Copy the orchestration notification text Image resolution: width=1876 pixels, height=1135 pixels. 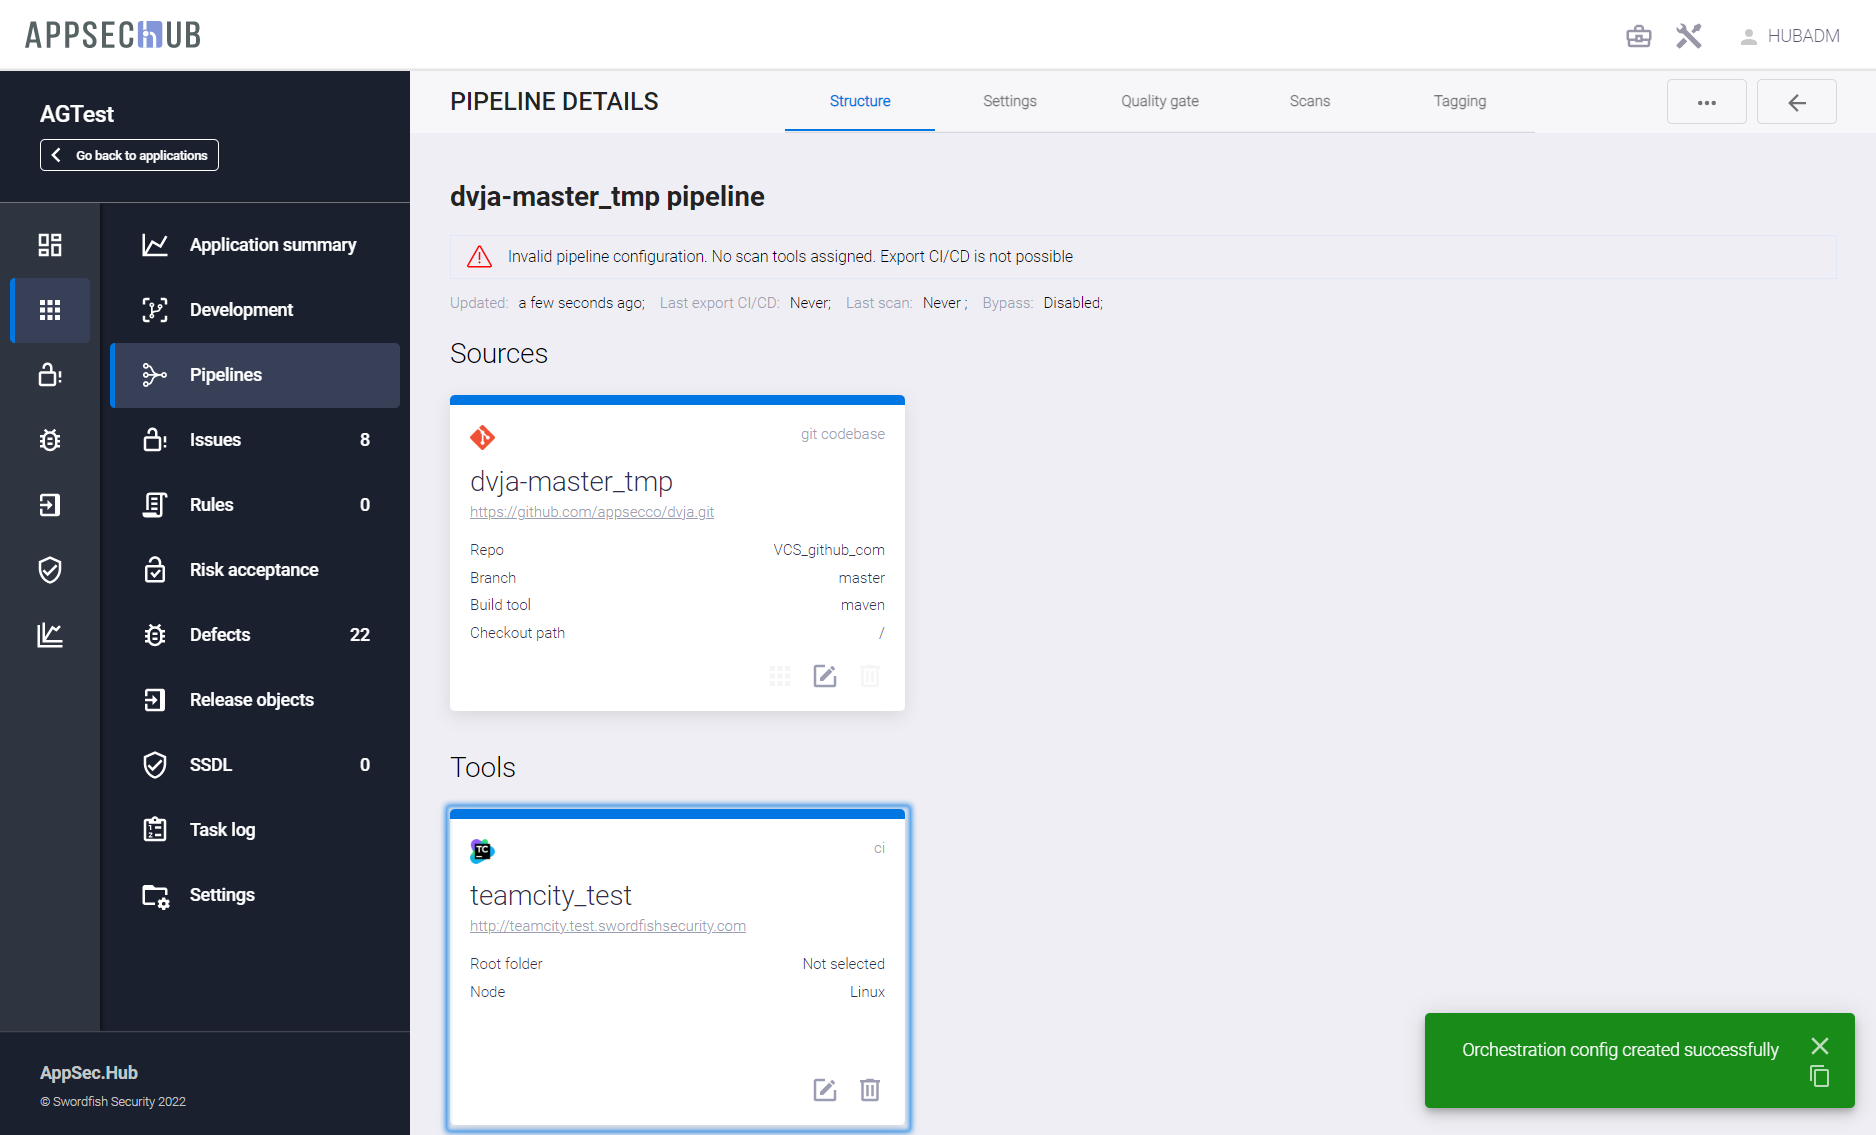pos(1819,1077)
